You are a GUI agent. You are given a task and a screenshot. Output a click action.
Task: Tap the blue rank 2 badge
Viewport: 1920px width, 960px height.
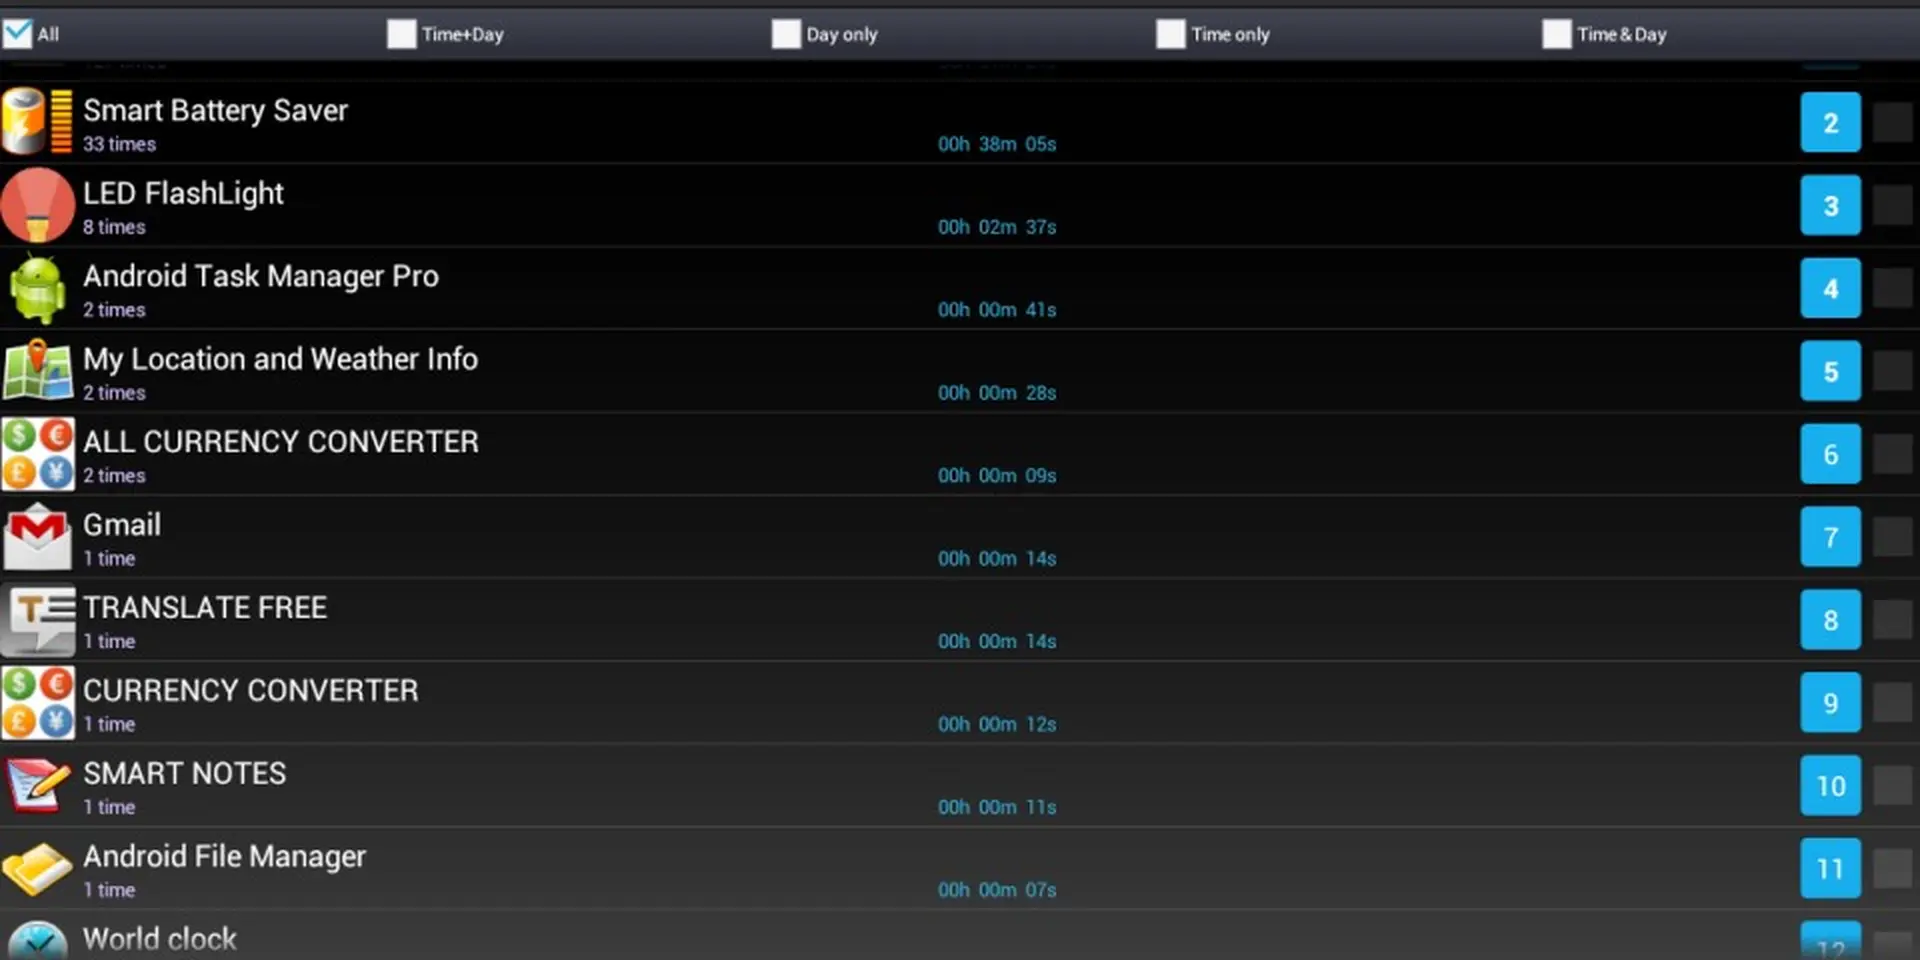(x=1830, y=122)
